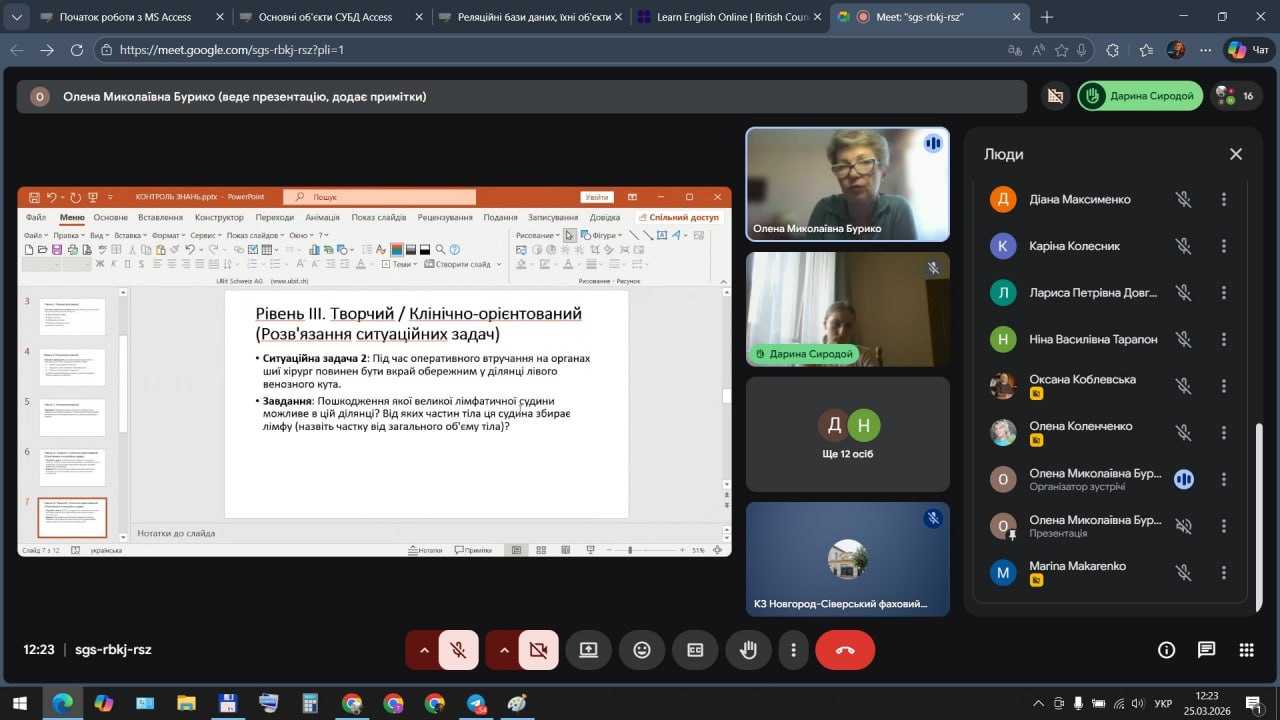
Task: Click the Дарина Сиродой raised hand button
Action: click(1140, 96)
